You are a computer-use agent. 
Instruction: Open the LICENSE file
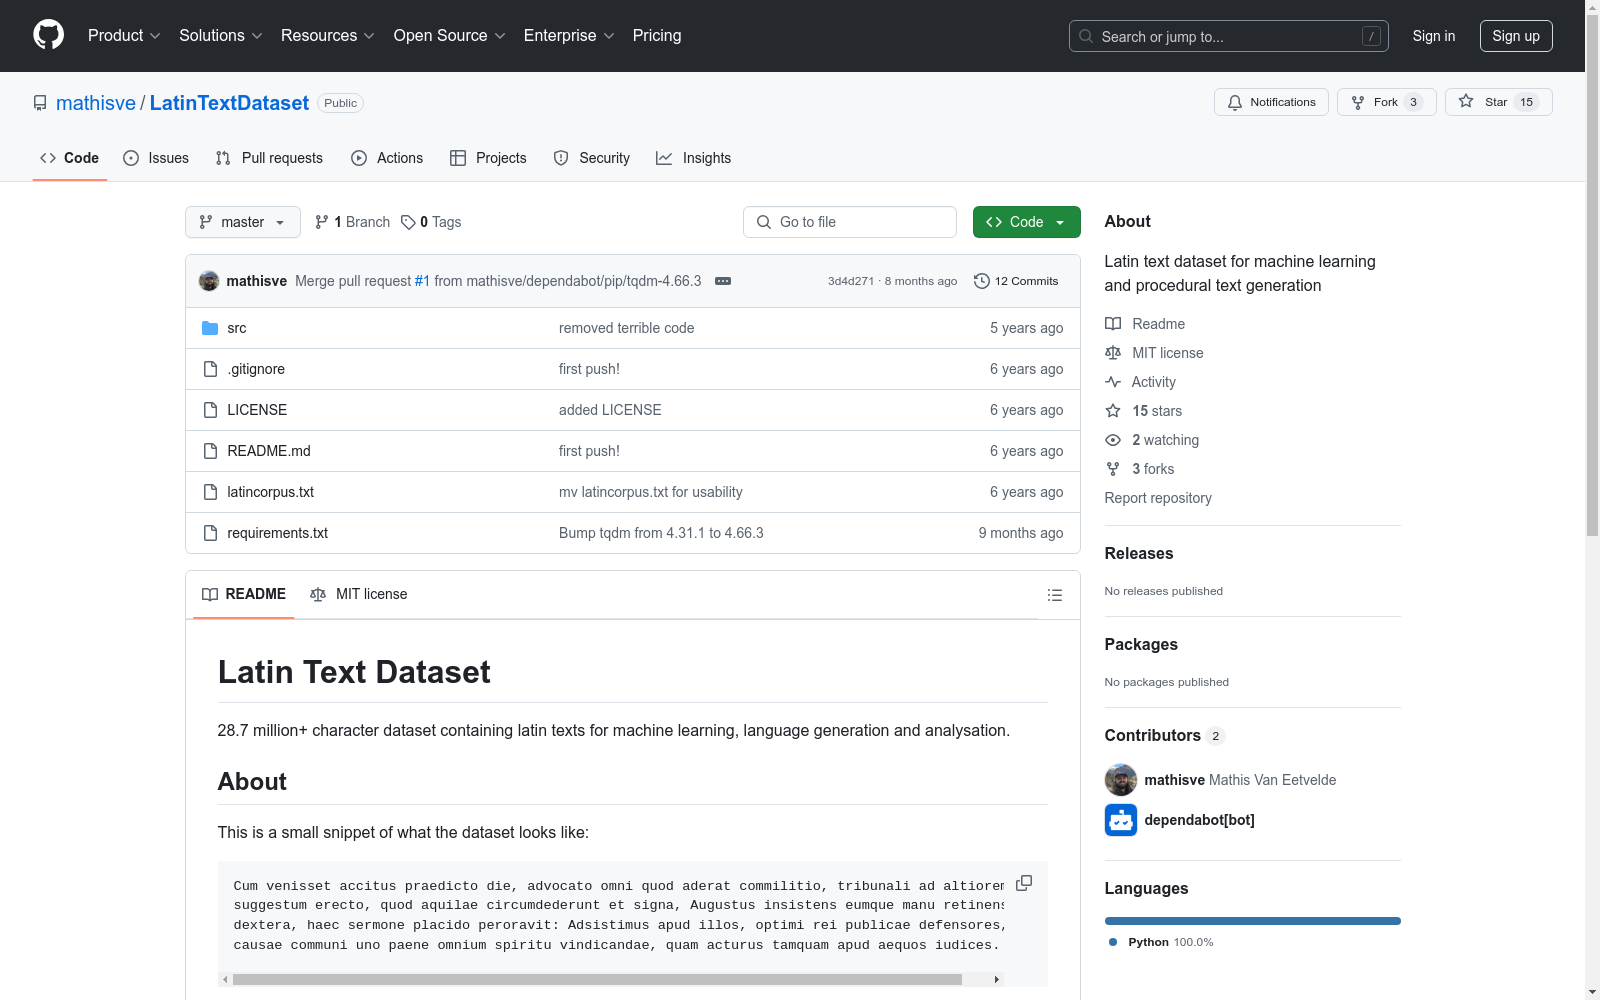tap(257, 410)
